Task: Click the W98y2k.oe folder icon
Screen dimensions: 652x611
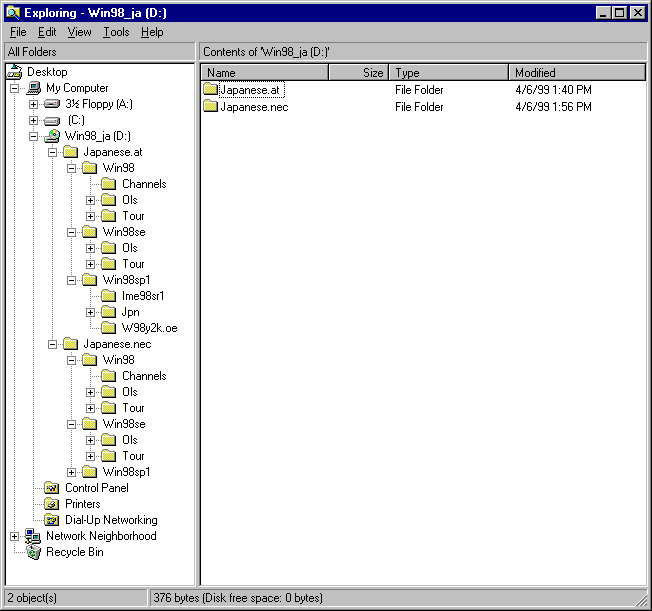Action: [109, 328]
